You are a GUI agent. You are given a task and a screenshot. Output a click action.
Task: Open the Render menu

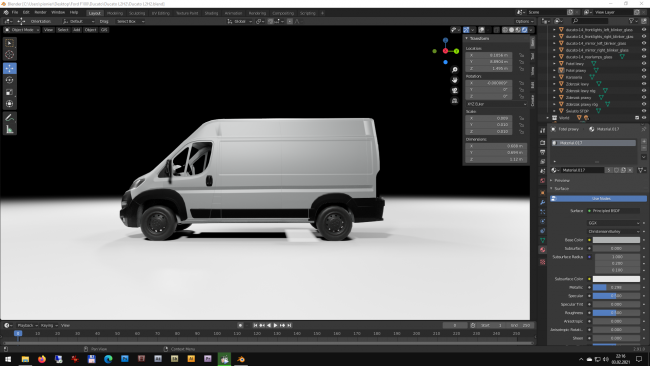[40, 13]
